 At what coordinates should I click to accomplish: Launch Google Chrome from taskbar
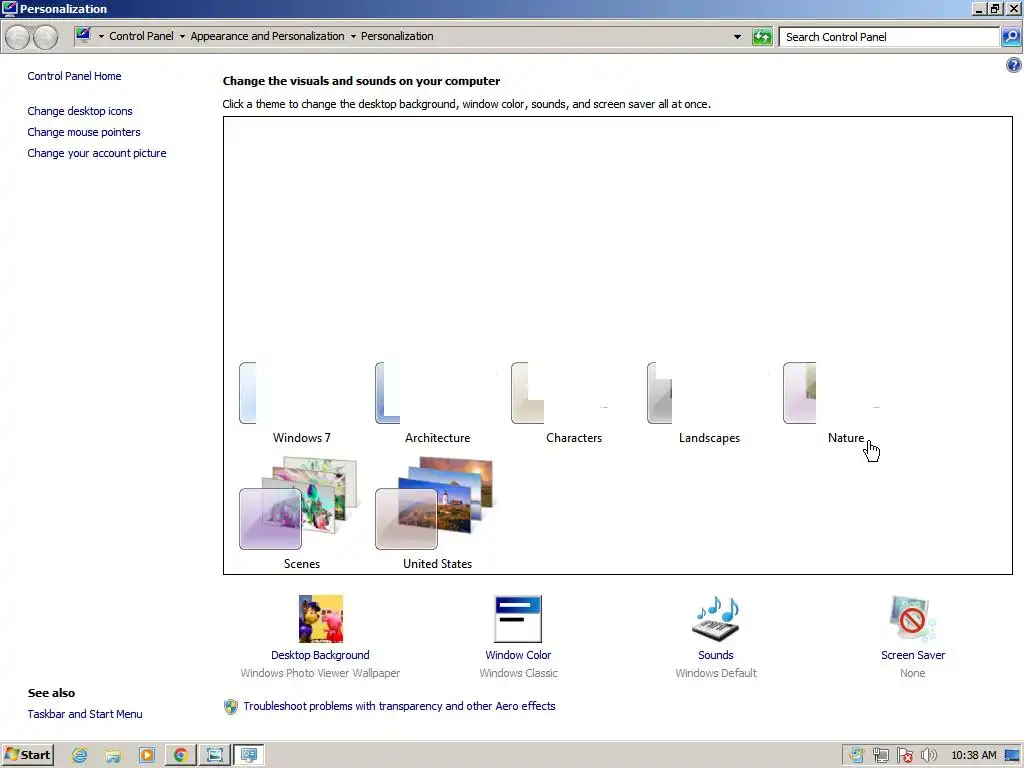pos(181,756)
